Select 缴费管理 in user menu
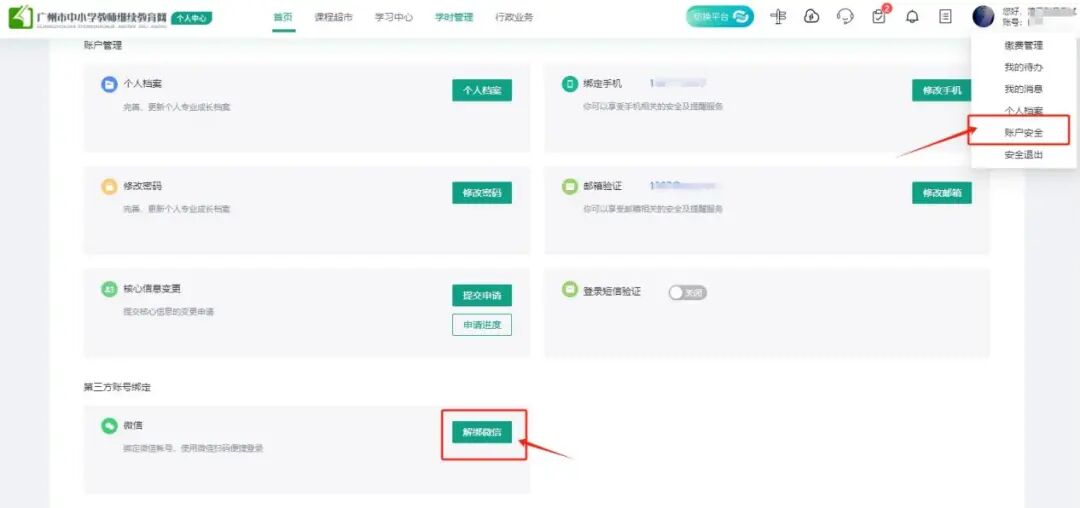Screen dimensions: 1080x508 [1024, 45]
